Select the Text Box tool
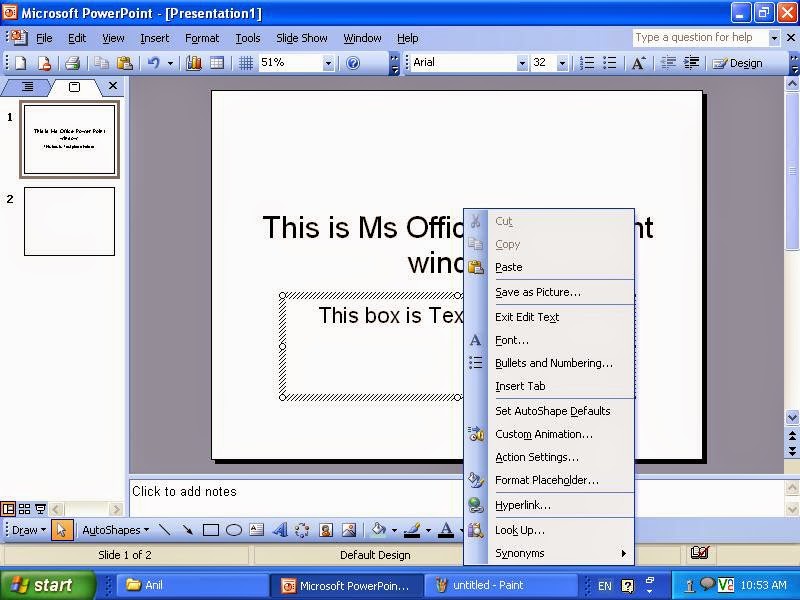The height and width of the screenshot is (600, 800). 257,531
